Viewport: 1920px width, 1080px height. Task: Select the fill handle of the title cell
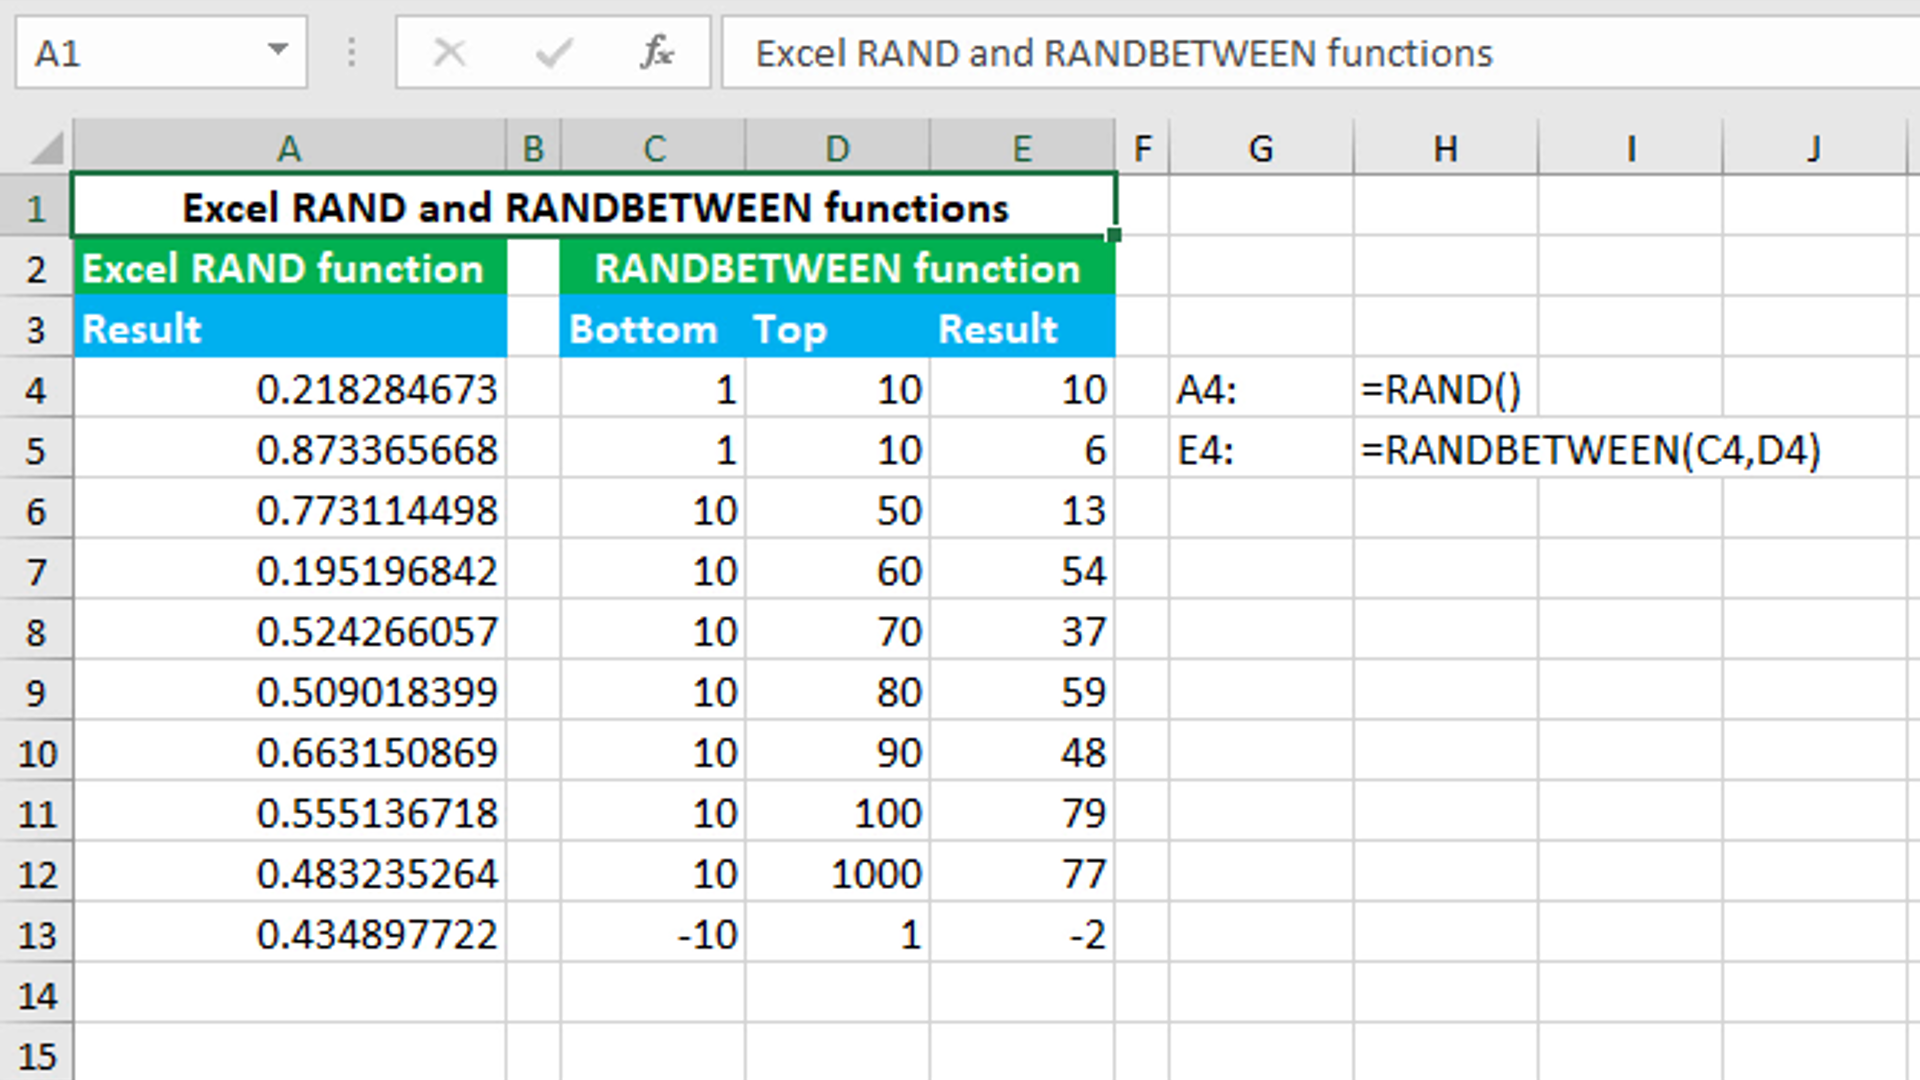1114,235
